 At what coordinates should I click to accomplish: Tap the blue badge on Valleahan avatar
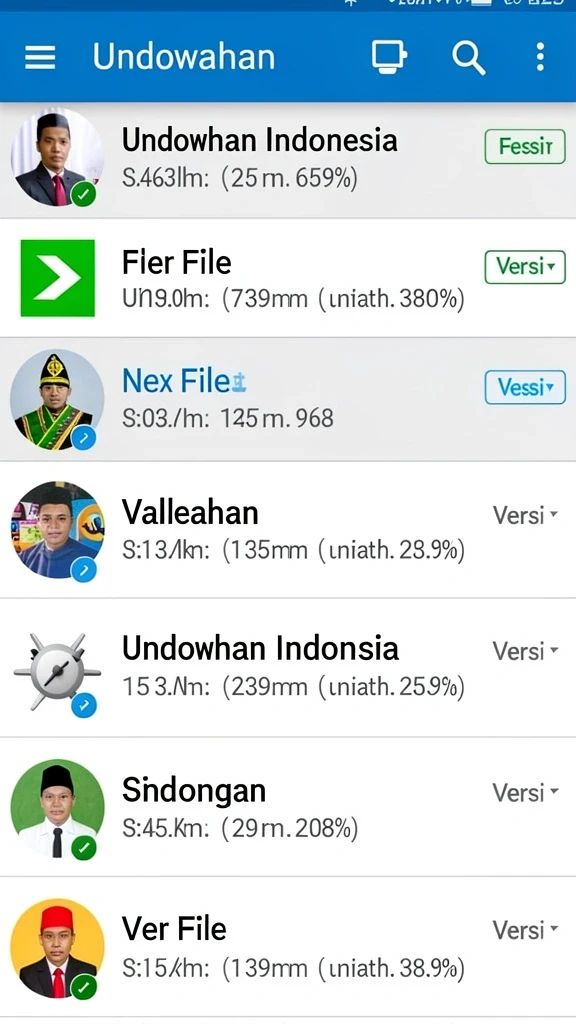click(x=84, y=570)
